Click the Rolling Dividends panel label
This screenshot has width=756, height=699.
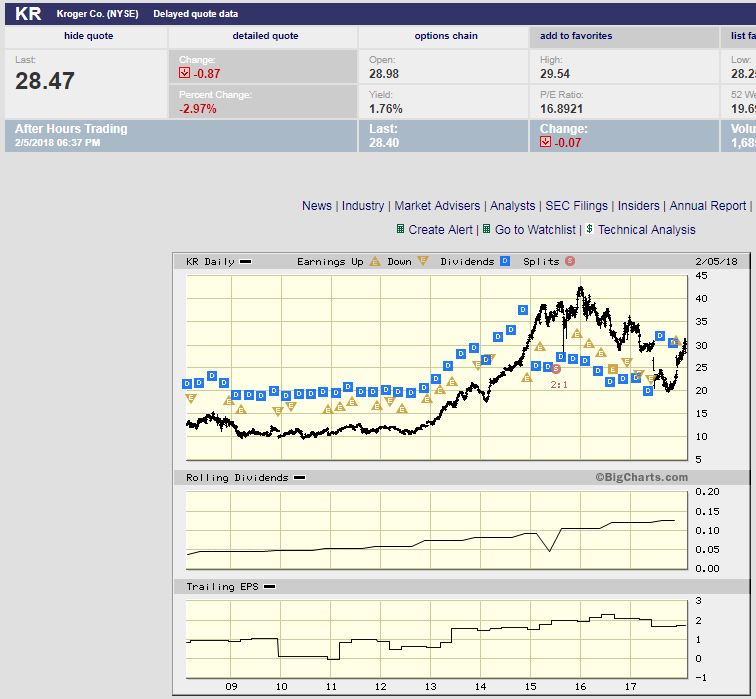coord(237,478)
